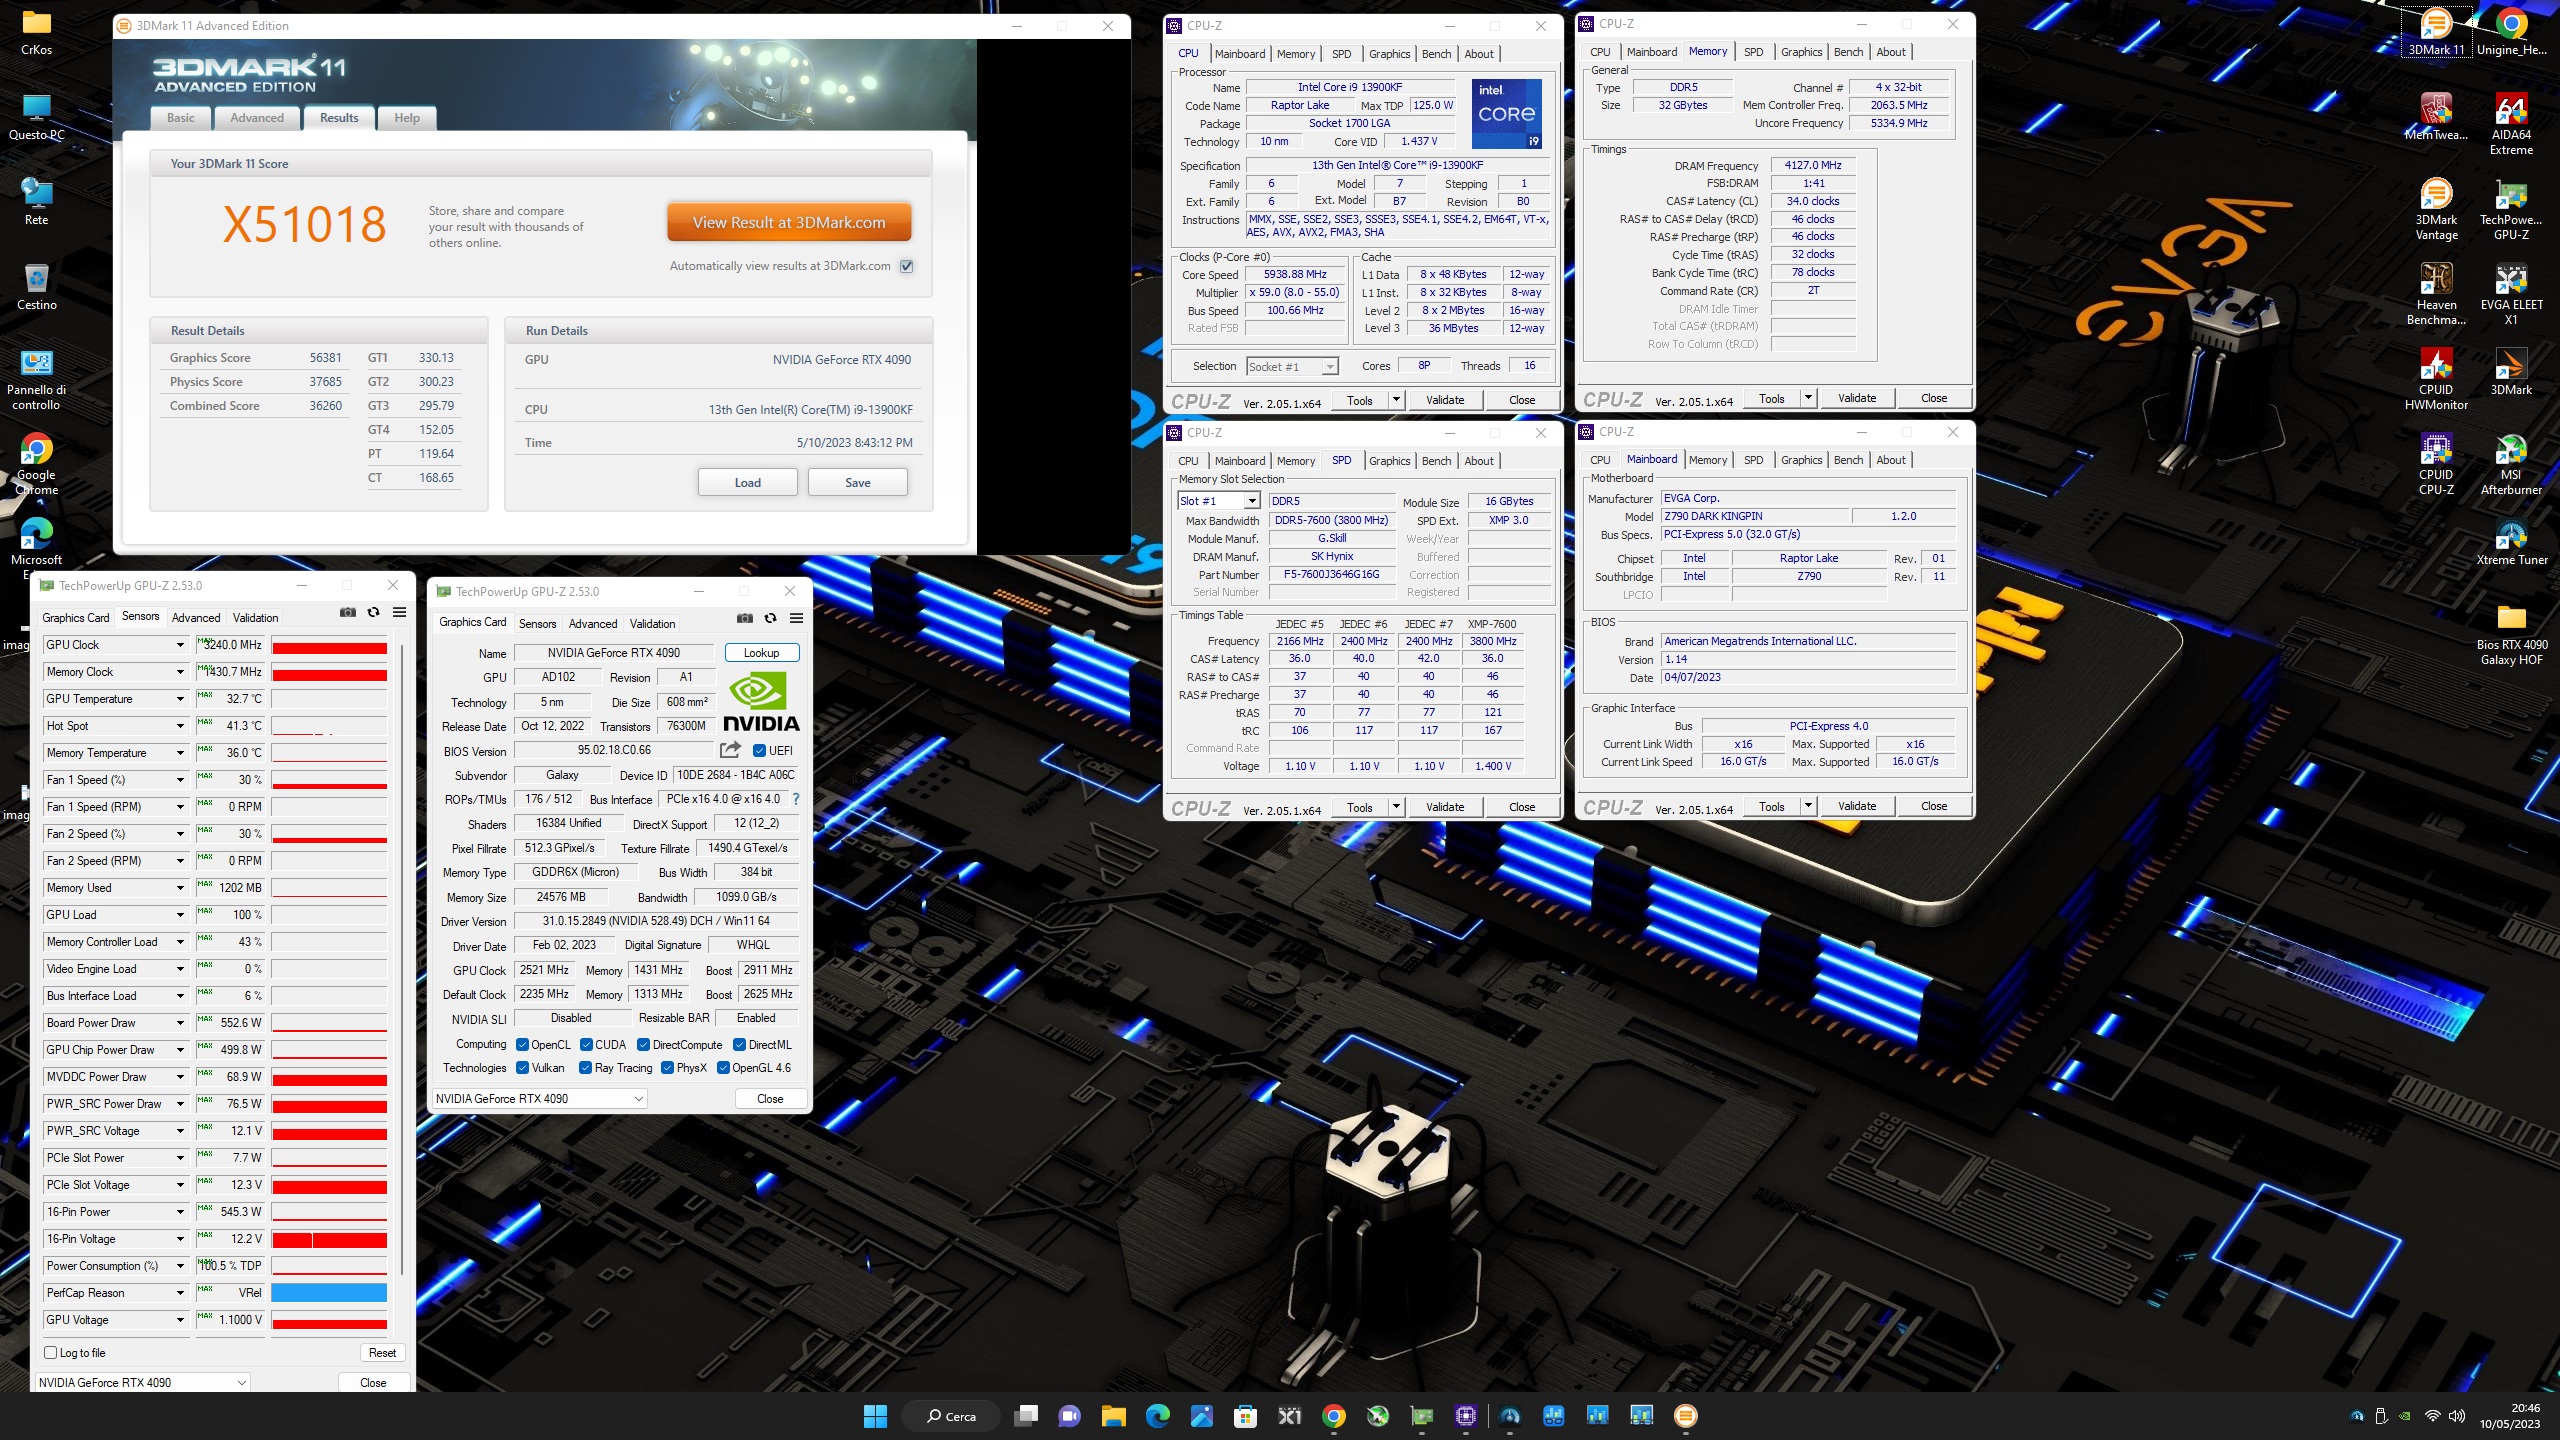2560x1440 pixels.
Task: Toggle CUDA checkbox in GPU-Z
Action: point(586,1044)
